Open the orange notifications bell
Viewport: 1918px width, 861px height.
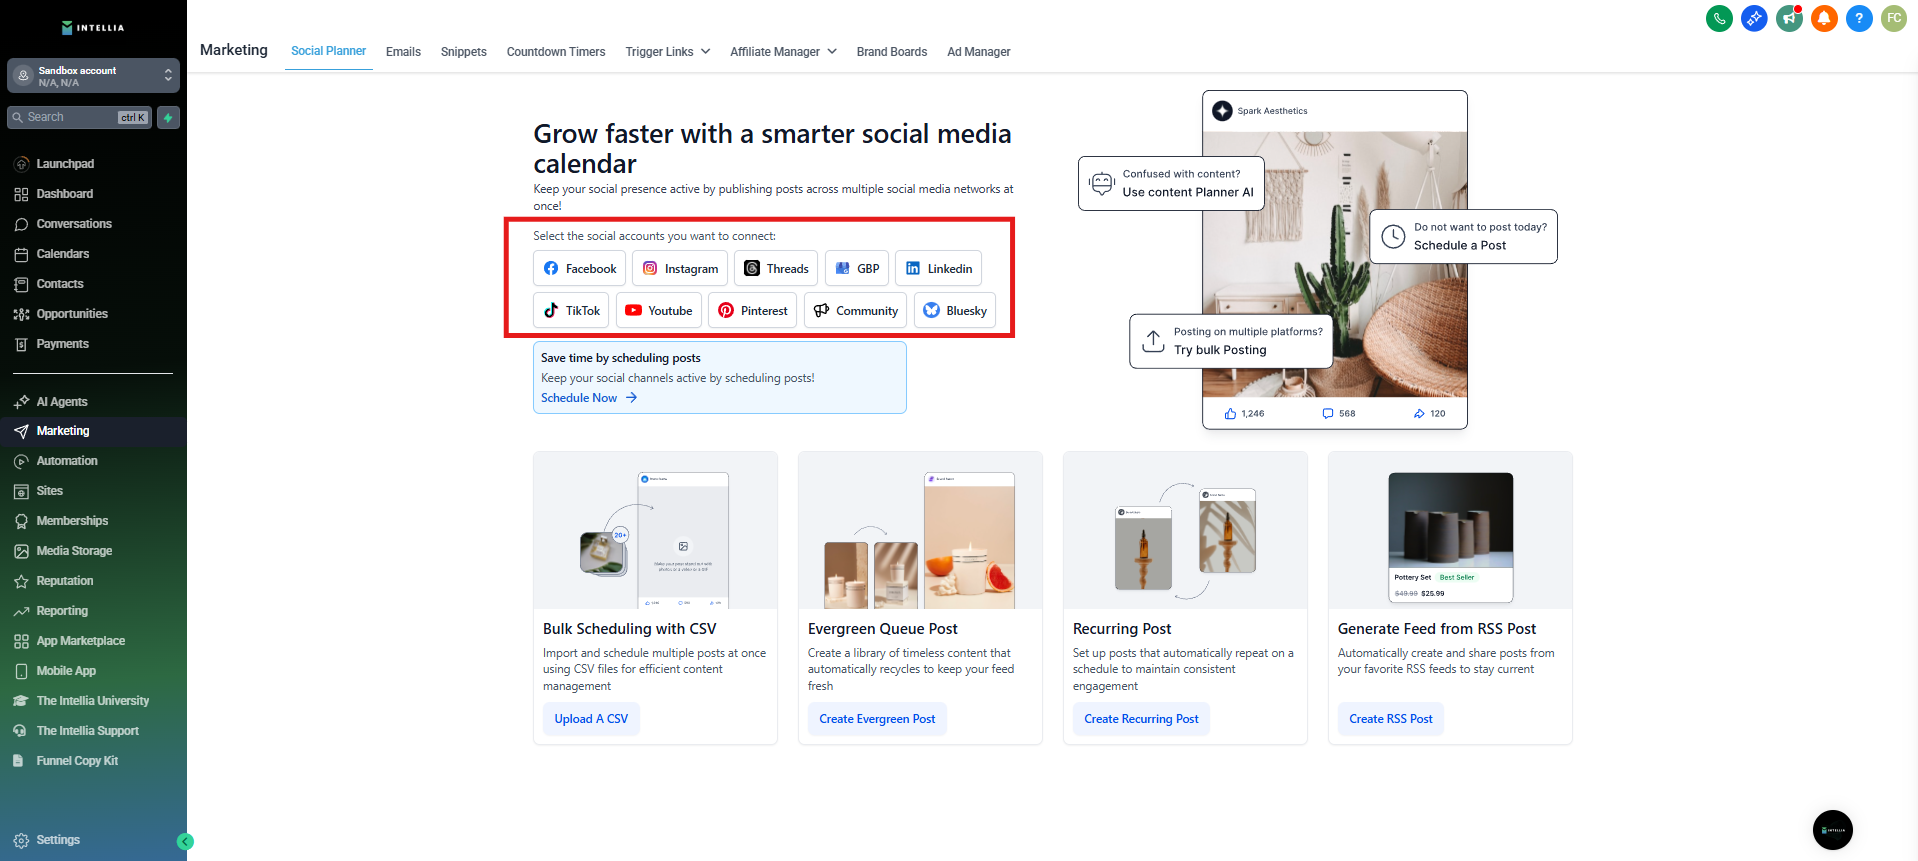click(x=1824, y=18)
